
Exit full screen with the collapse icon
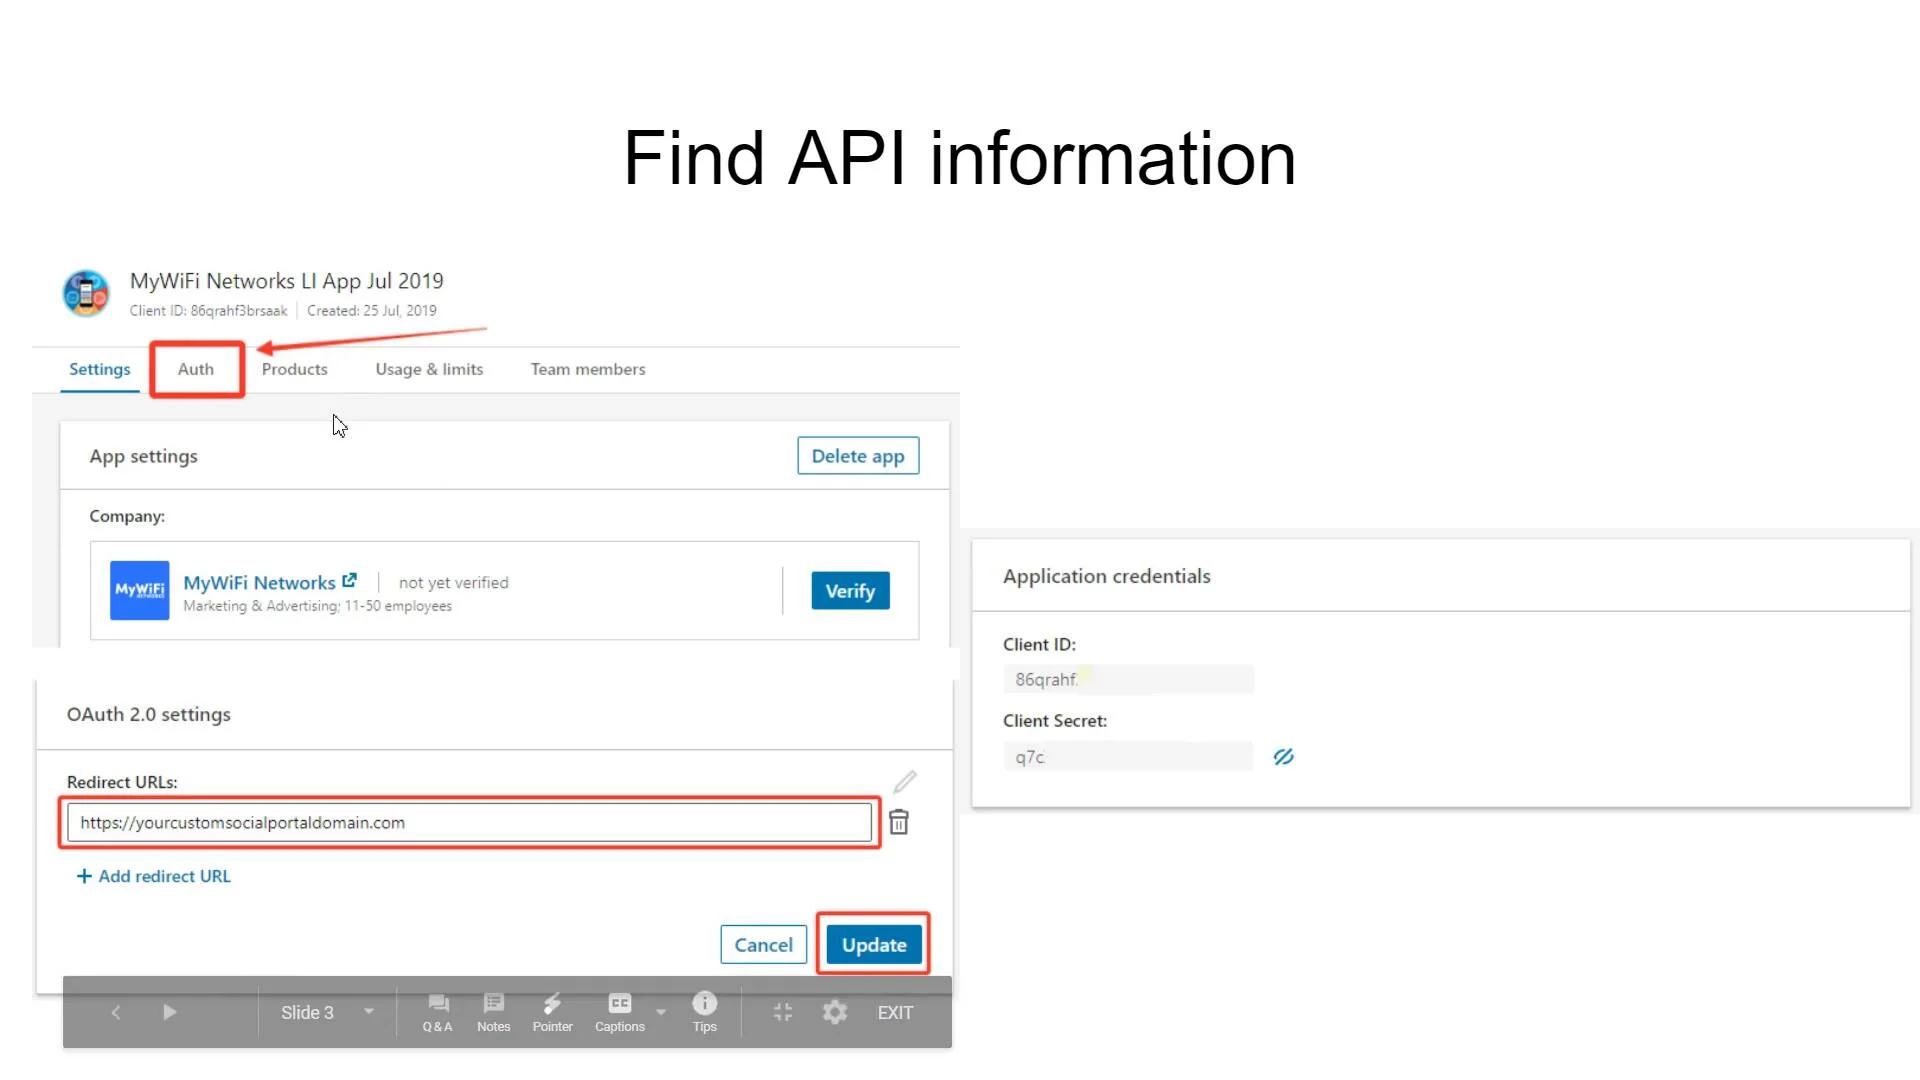(783, 1012)
